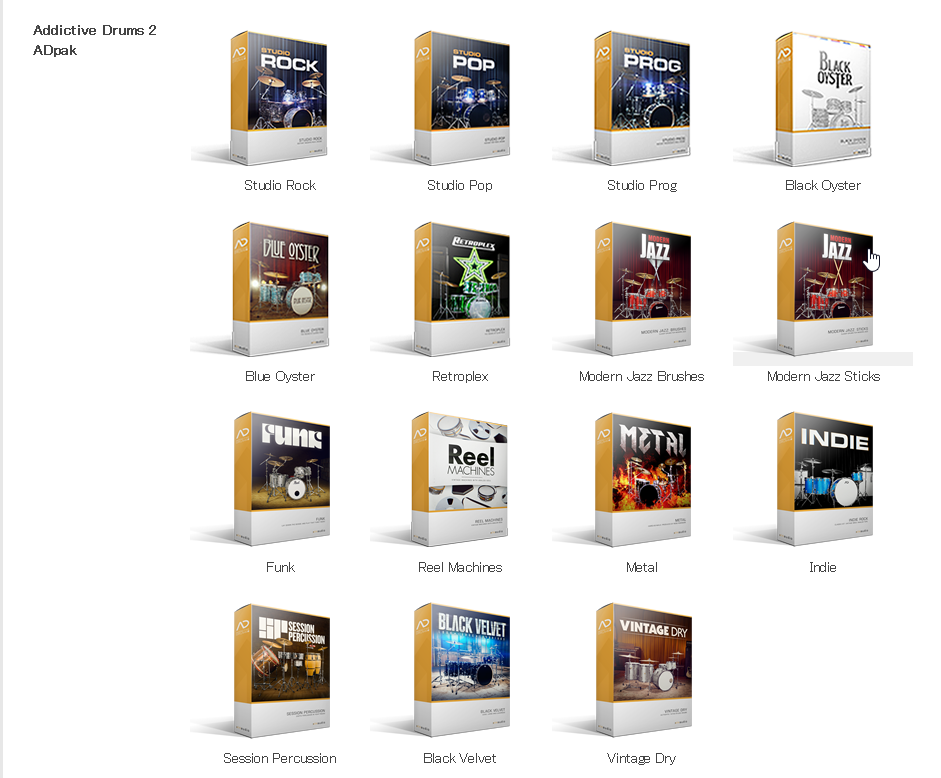Open the Vintage Dry box image
941x778 pixels.
pos(642,671)
